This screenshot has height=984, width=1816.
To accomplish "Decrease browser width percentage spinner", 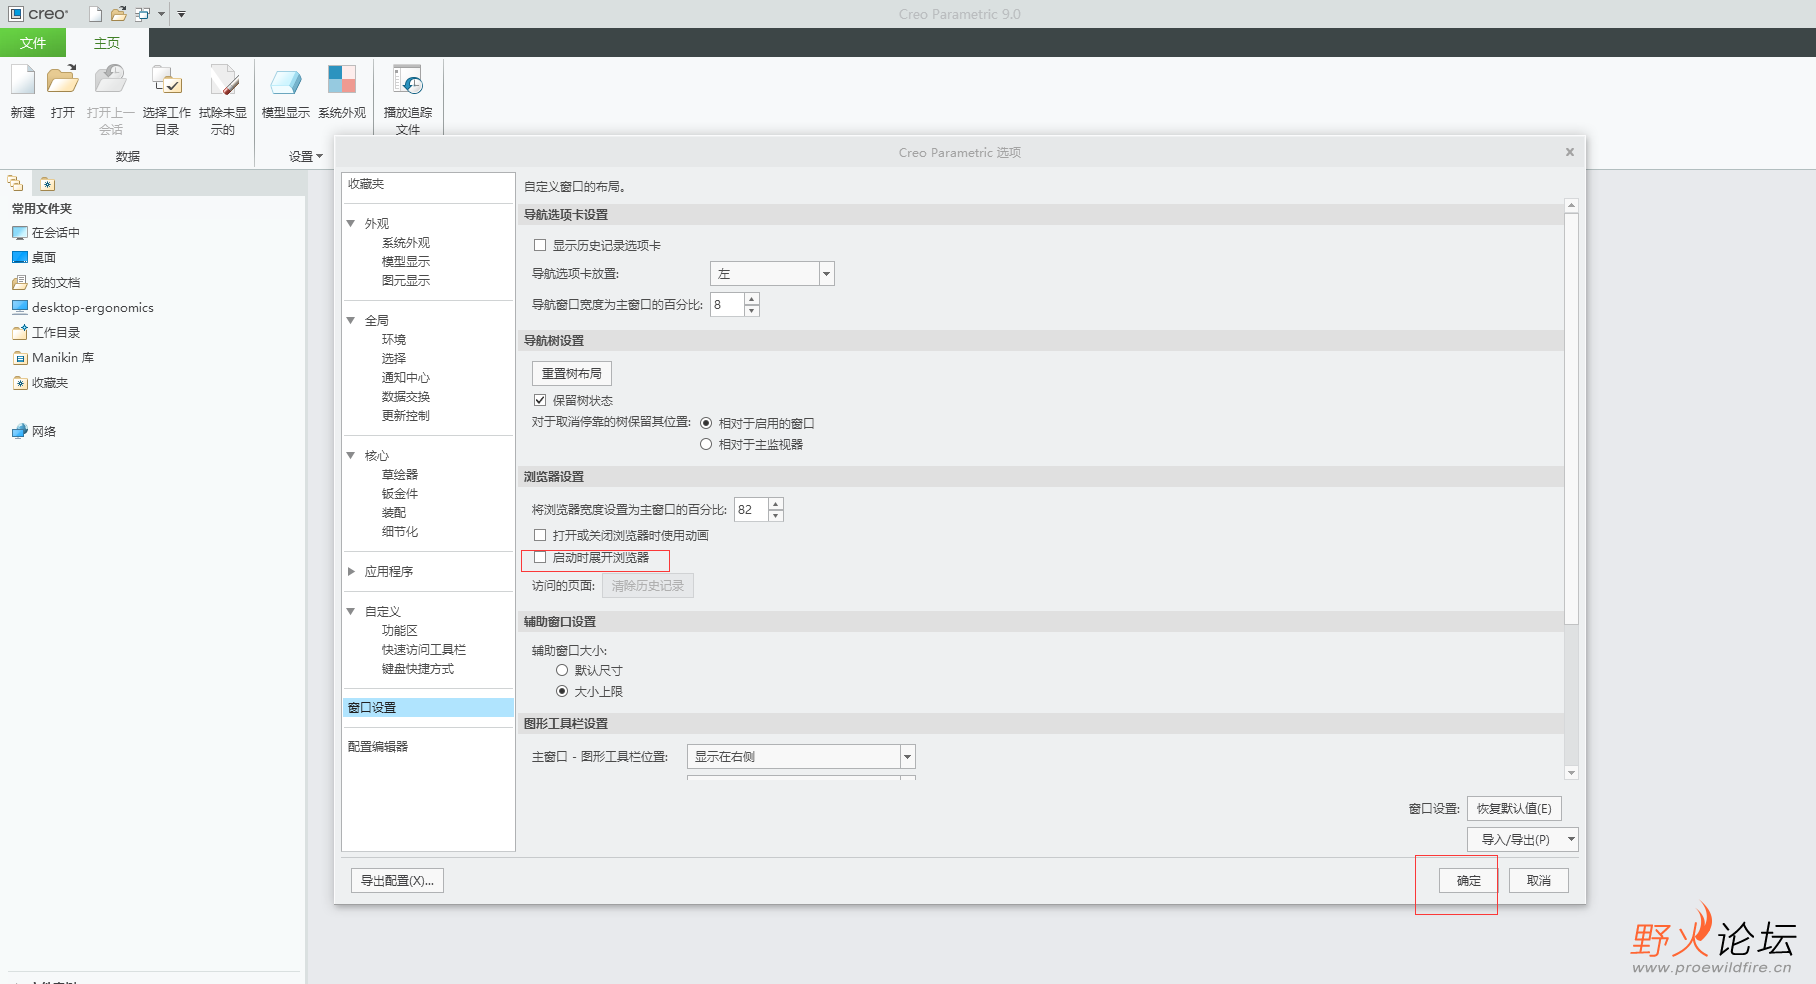I will 776,515.
